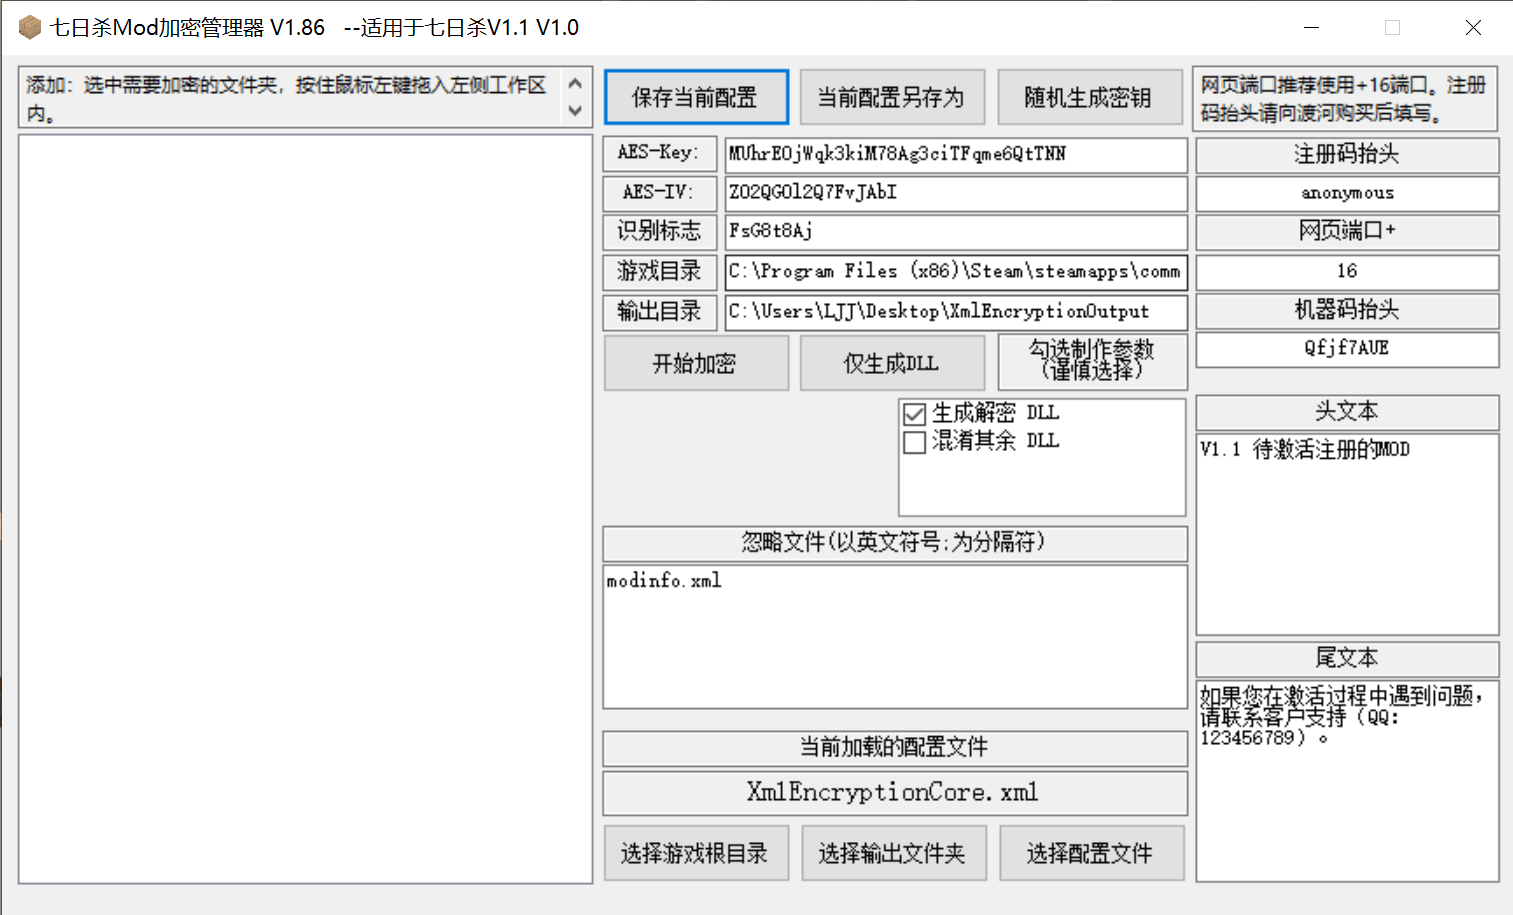This screenshot has width=1513, height=915.
Task: Save the current configuration (保存当前配置)
Action: 696,97
